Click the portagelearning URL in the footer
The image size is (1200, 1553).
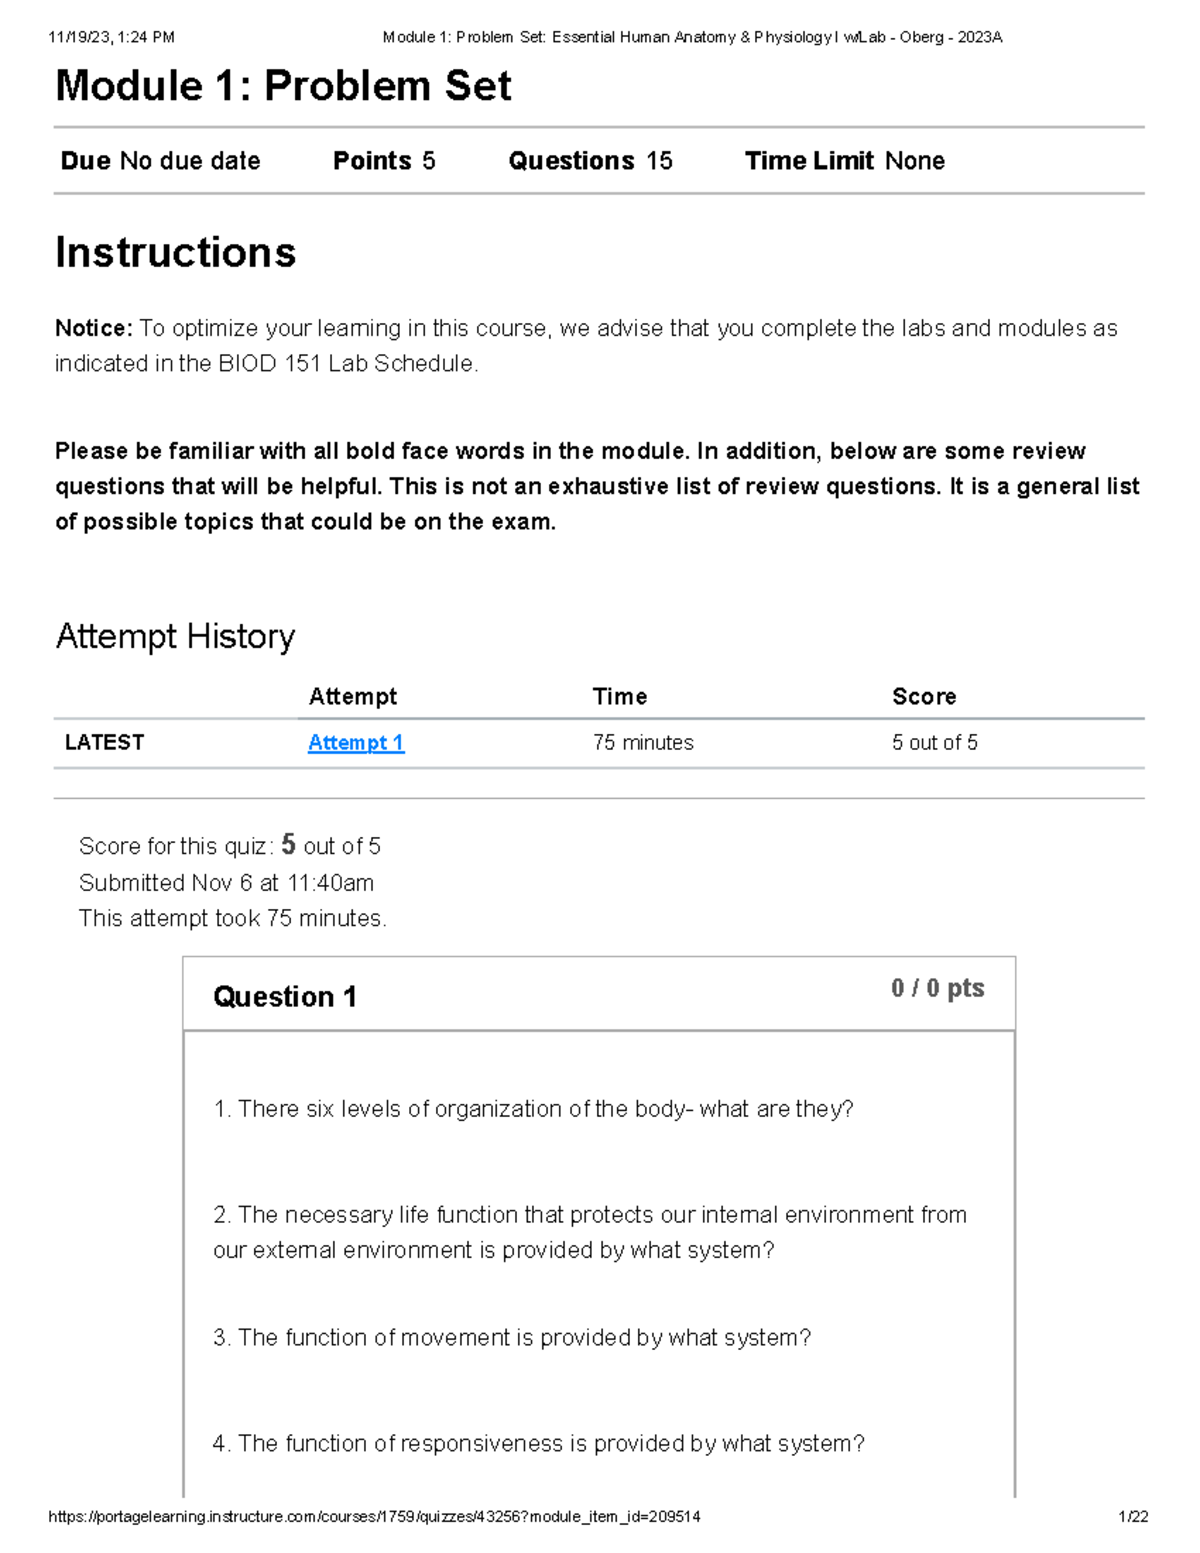[374, 1516]
